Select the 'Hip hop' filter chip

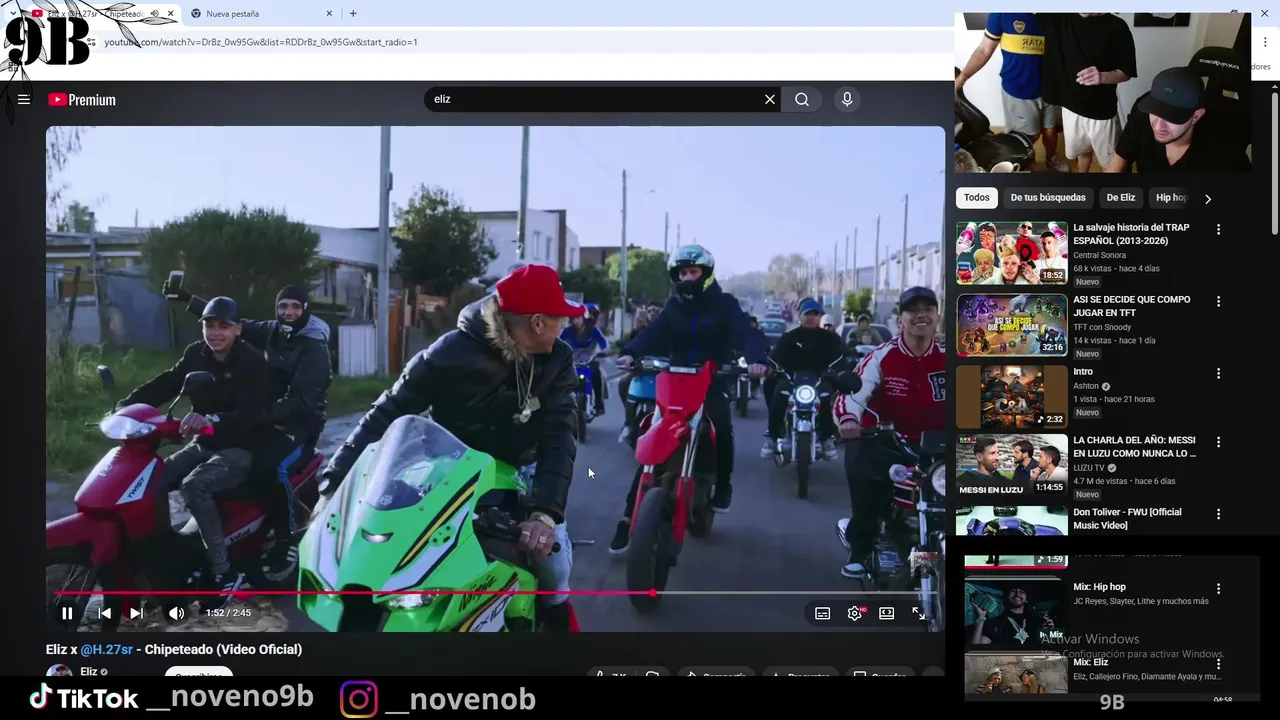coord(1170,198)
